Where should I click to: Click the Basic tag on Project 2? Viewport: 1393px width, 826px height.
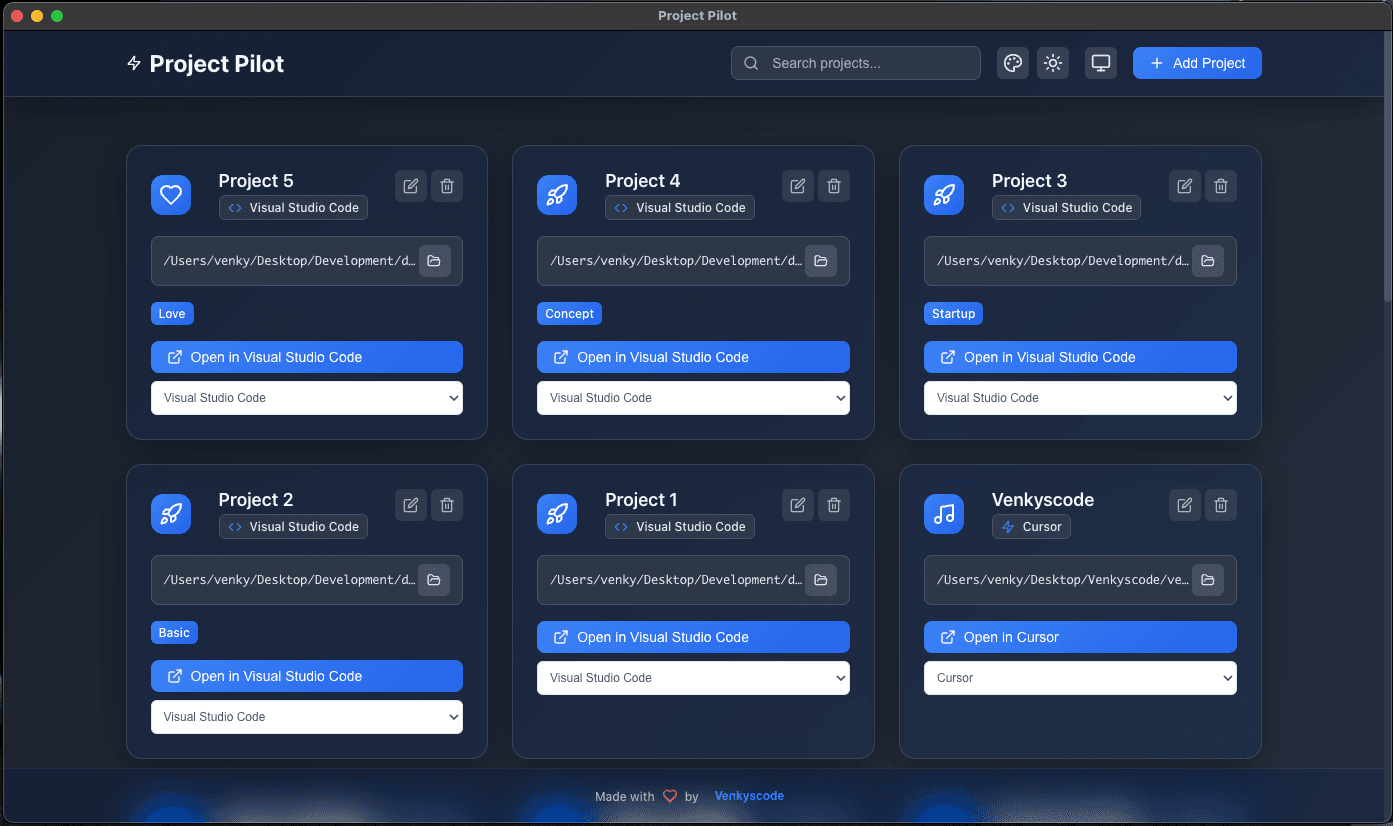[174, 633]
